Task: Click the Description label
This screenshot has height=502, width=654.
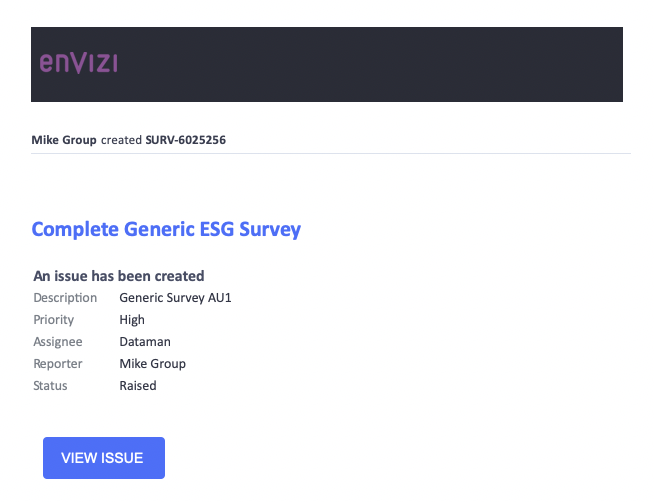Action: pos(65,298)
